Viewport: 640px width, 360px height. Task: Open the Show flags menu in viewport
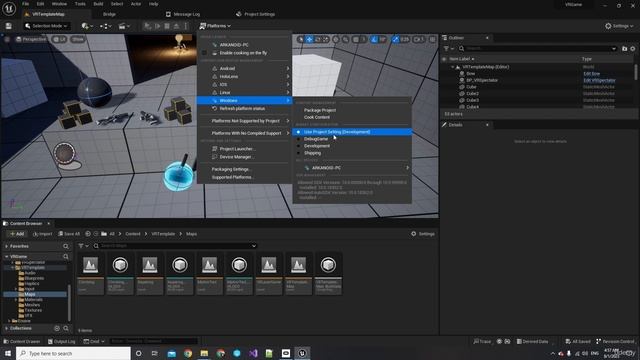click(78, 39)
